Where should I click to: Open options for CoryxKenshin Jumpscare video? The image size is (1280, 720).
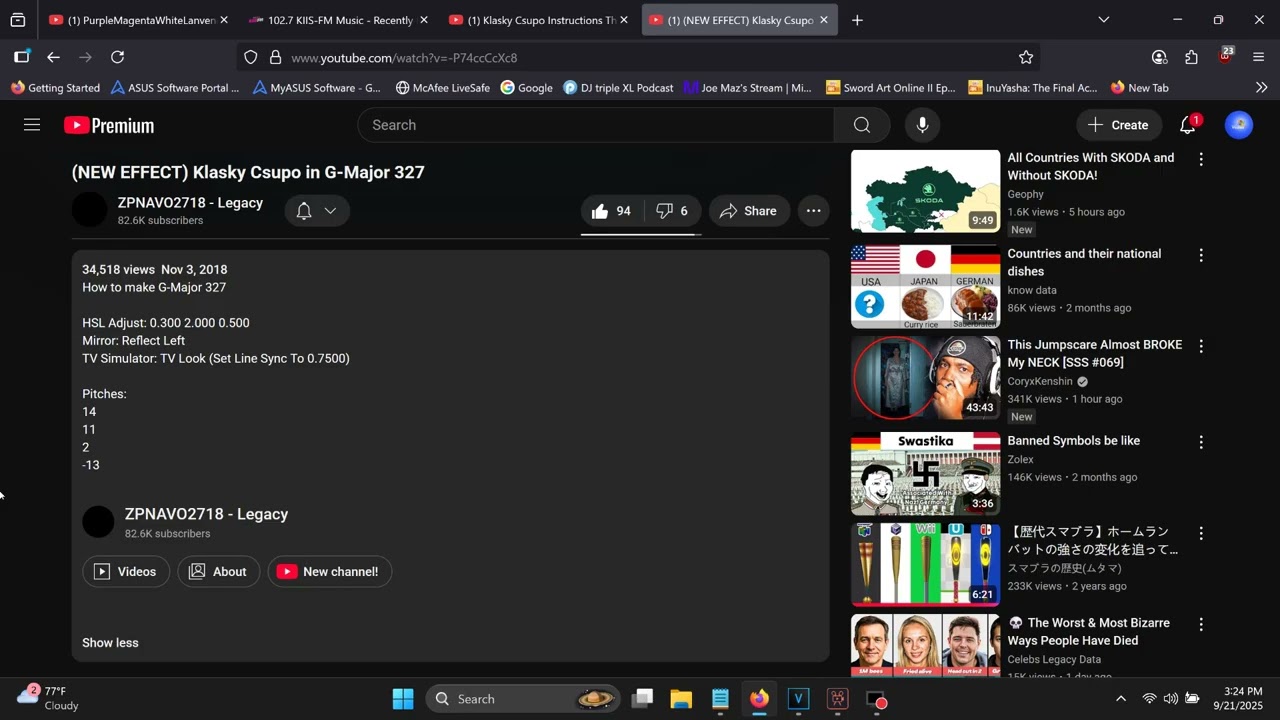pyautogui.click(x=1201, y=347)
